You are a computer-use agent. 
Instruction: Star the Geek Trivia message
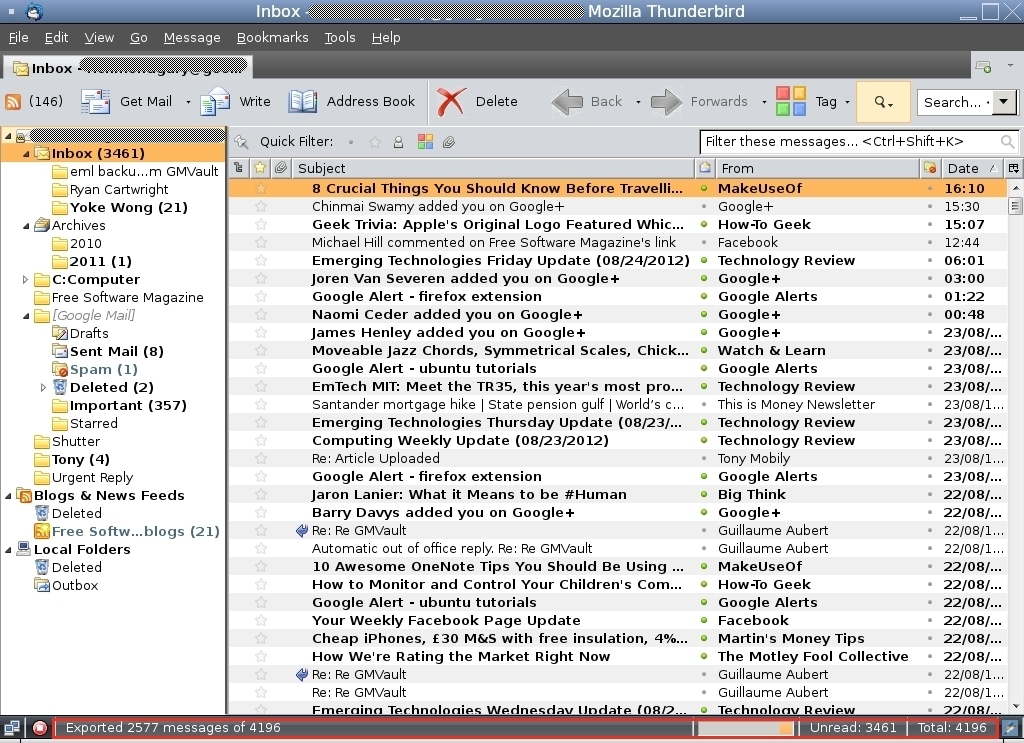(x=261, y=224)
